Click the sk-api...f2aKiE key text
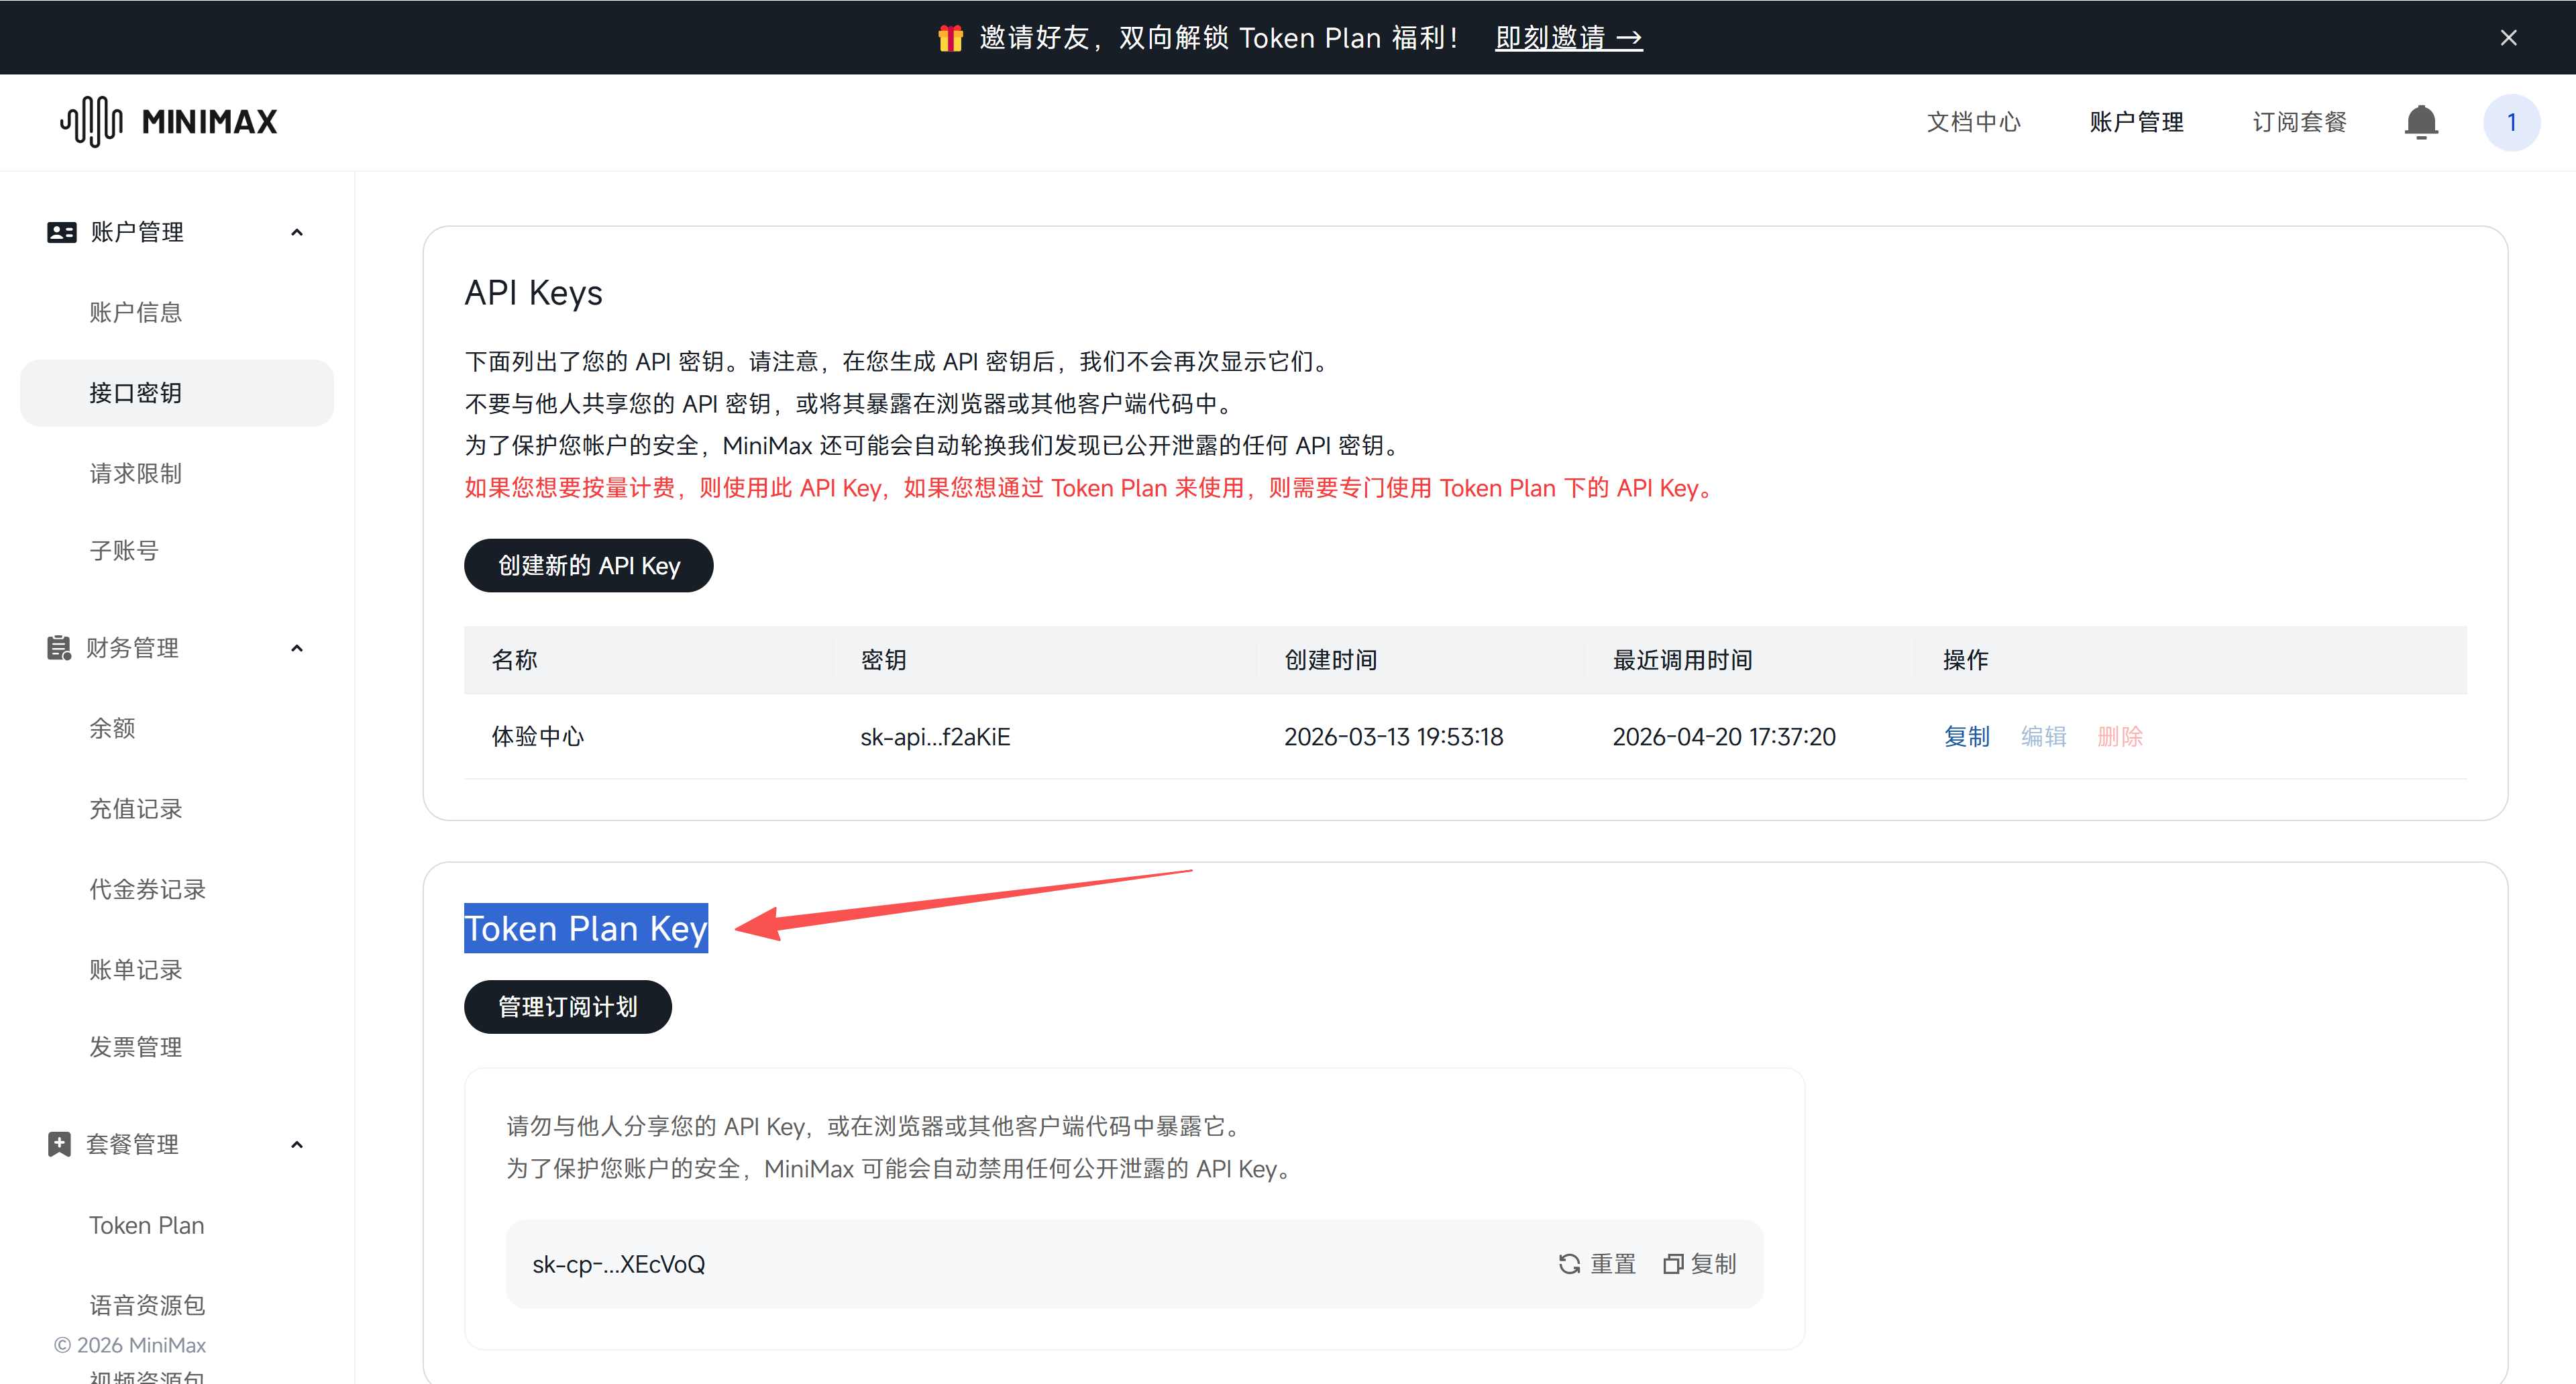This screenshot has height=1384, width=2576. click(935, 736)
